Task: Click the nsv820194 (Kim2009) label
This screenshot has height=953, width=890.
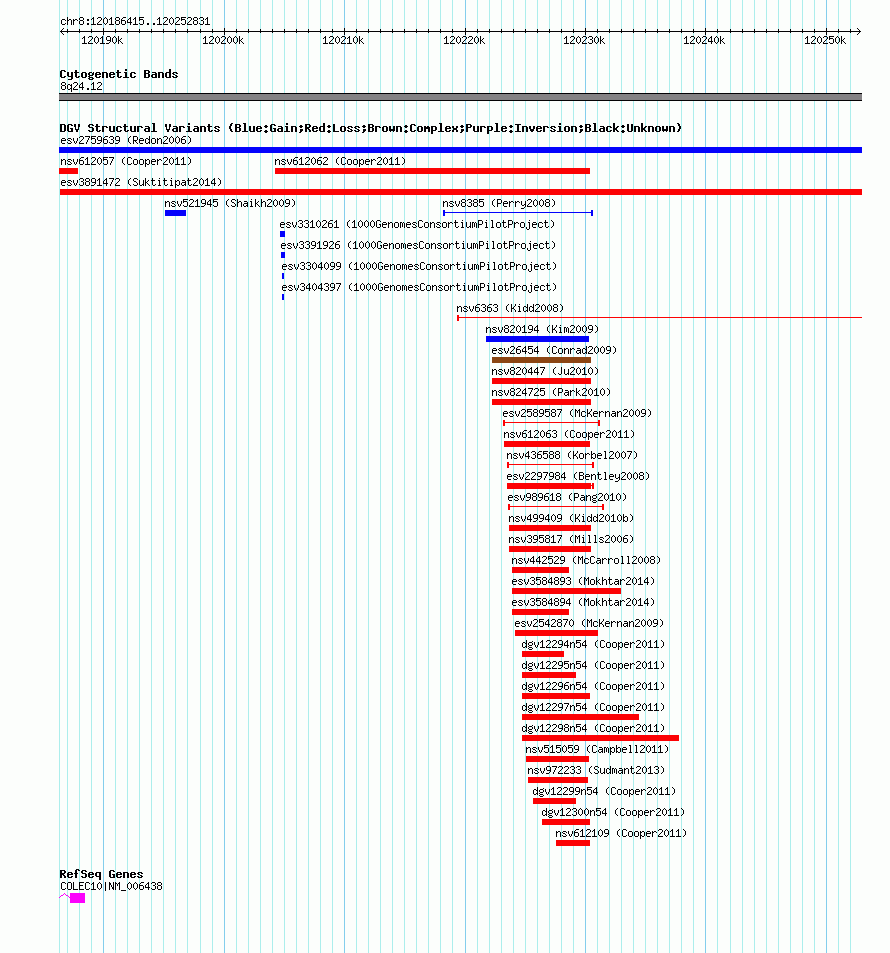Action: [542, 329]
